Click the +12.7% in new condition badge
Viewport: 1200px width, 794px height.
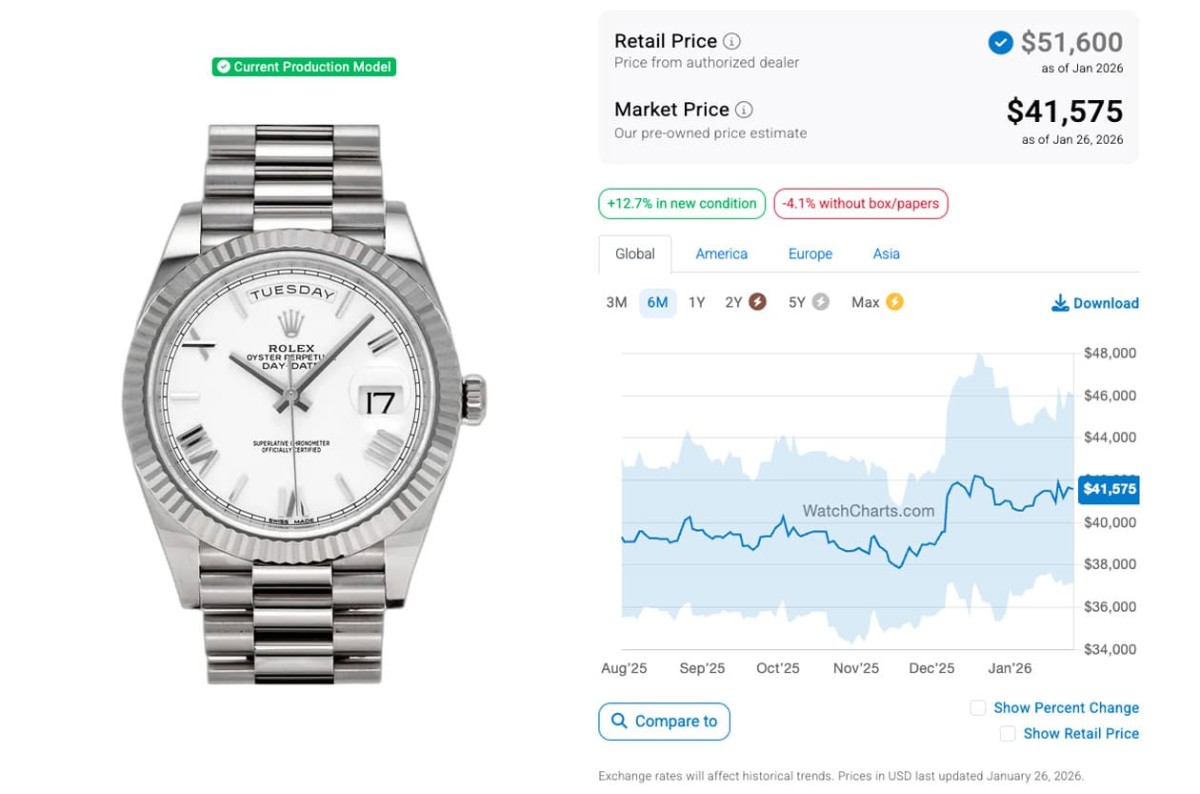(x=682, y=204)
